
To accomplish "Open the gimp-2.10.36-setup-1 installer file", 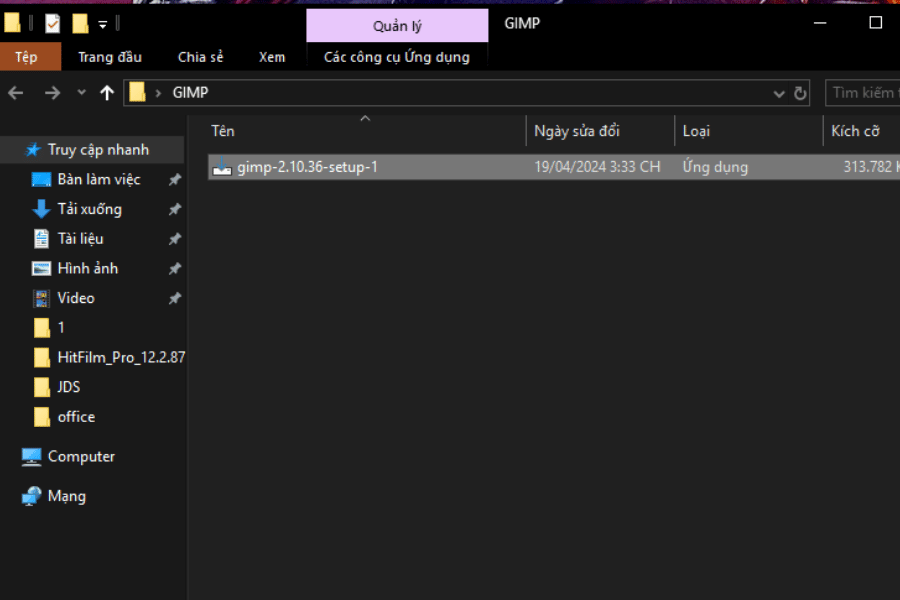I will pyautogui.click(x=307, y=167).
